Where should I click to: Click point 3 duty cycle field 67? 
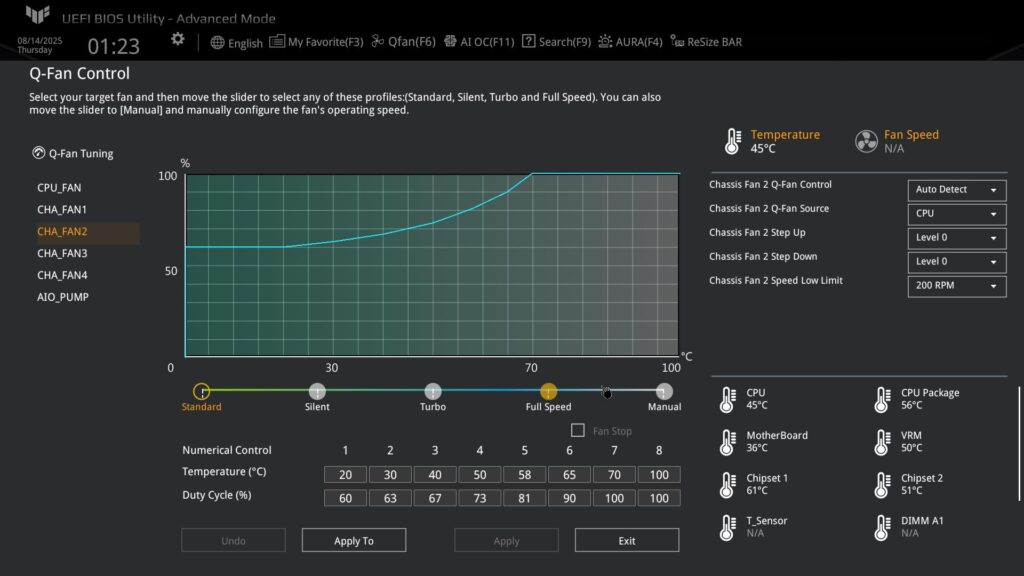[435, 498]
